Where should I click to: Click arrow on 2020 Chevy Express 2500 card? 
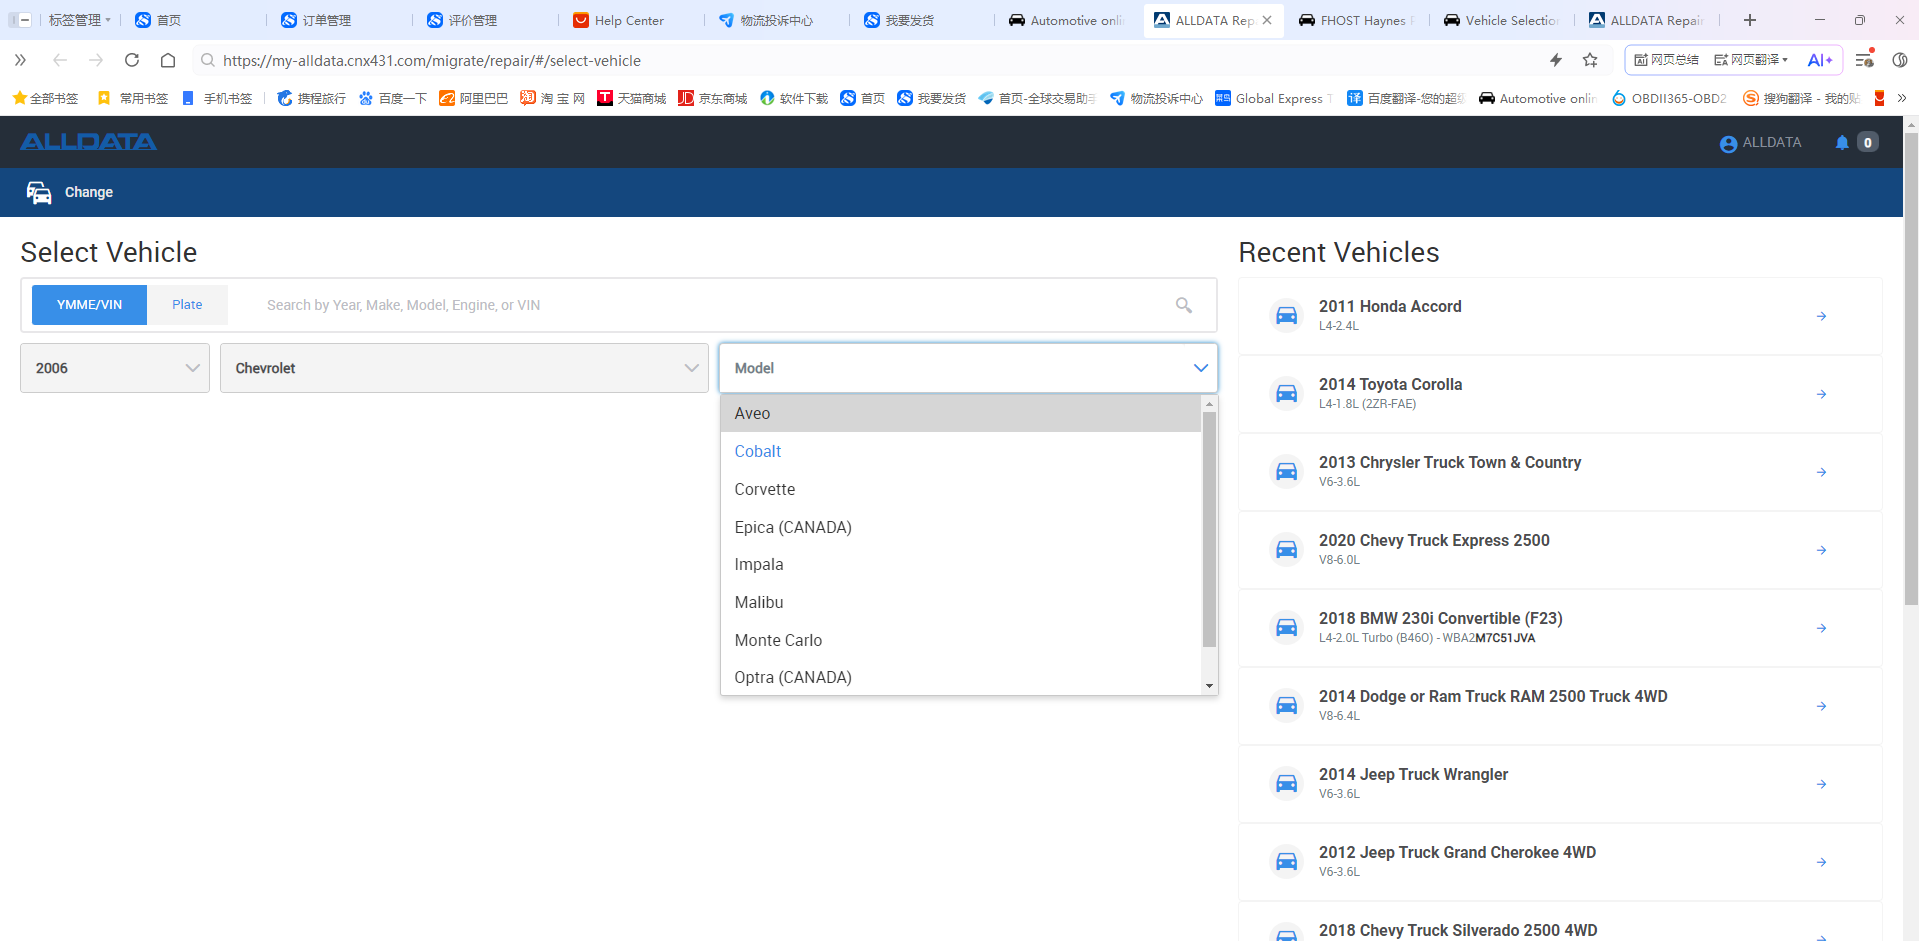[1822, 550]
